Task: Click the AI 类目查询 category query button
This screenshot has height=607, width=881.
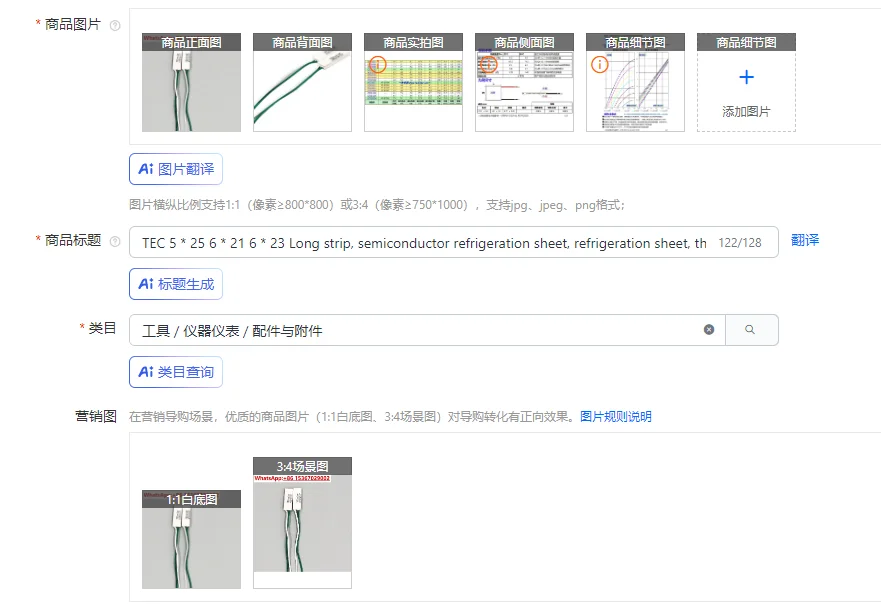Action: coord(176,372)
